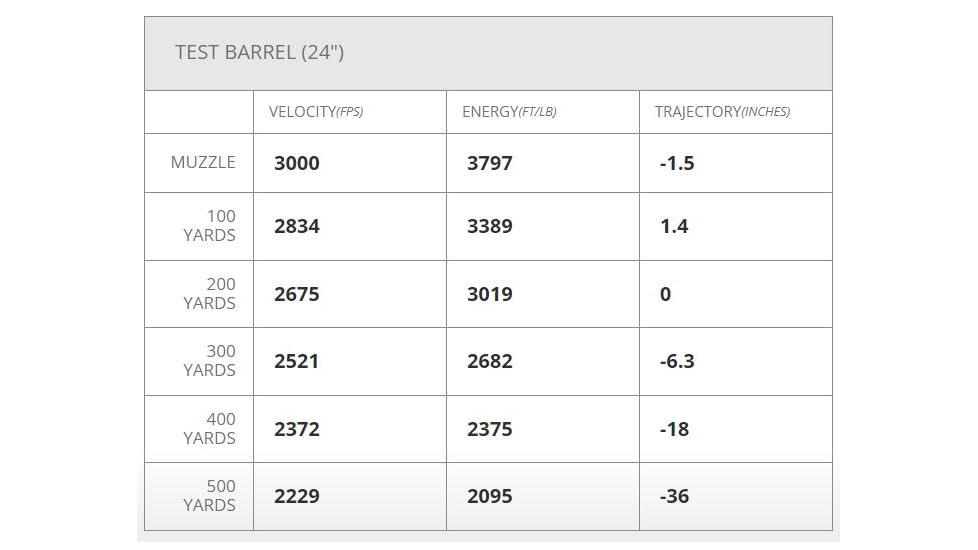Select the 300 YARDS row label

tap(210, 361)
